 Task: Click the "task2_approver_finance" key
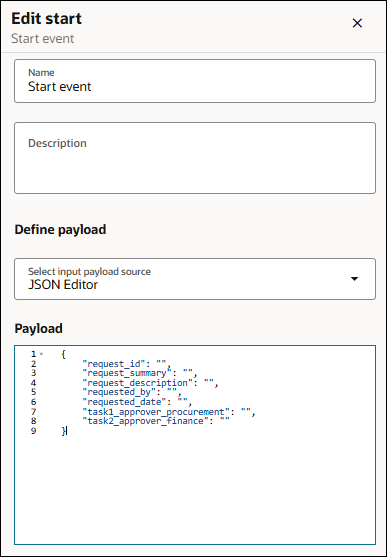click(x=145, y=421)
